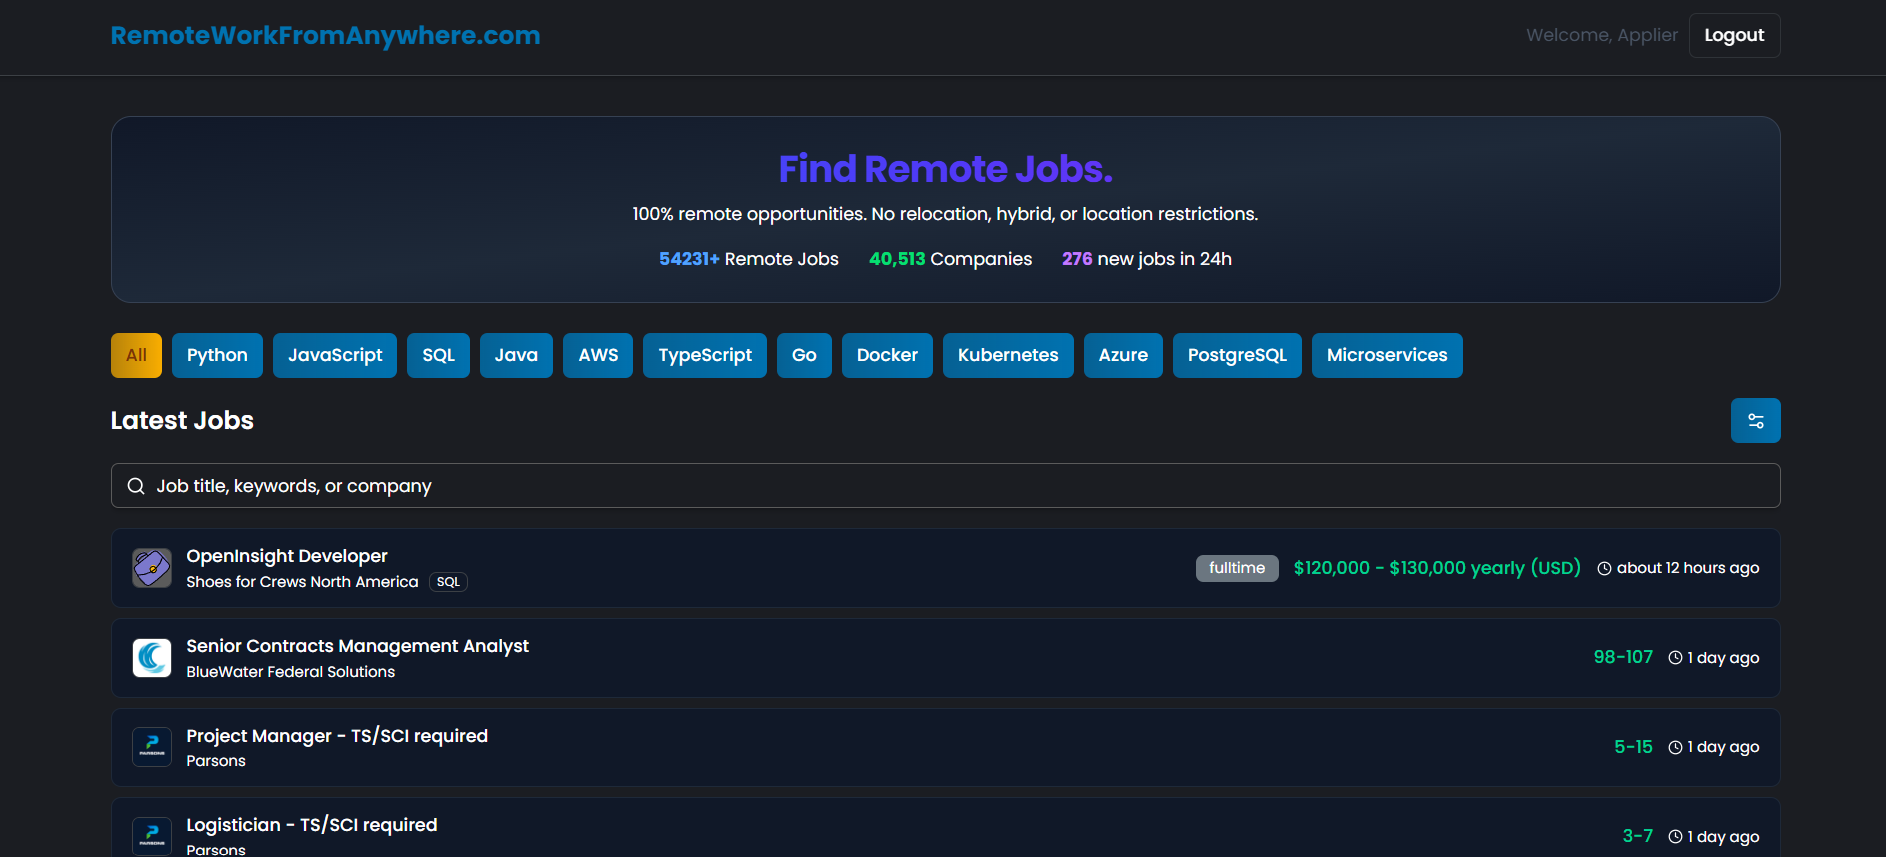
Task: Click '40,513 Companies' statistic
Action: [950, 259]
